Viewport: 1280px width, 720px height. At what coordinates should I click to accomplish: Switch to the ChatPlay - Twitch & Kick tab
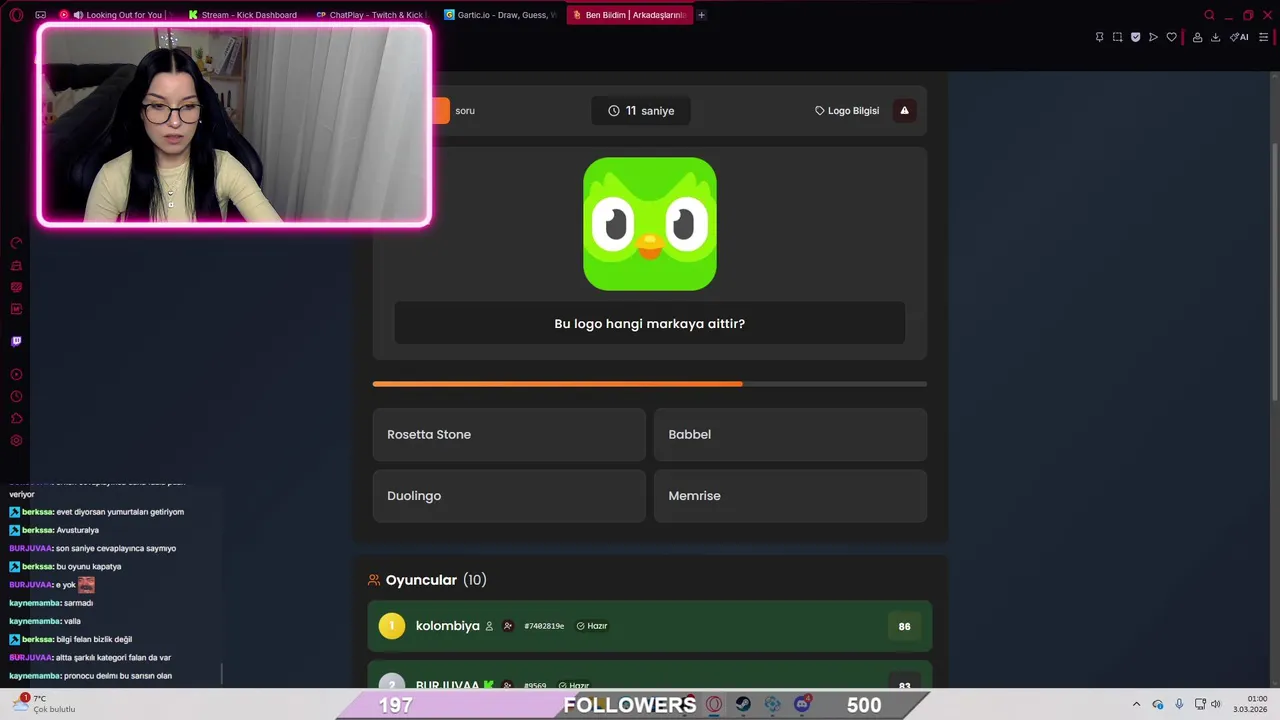coord(370,15)
